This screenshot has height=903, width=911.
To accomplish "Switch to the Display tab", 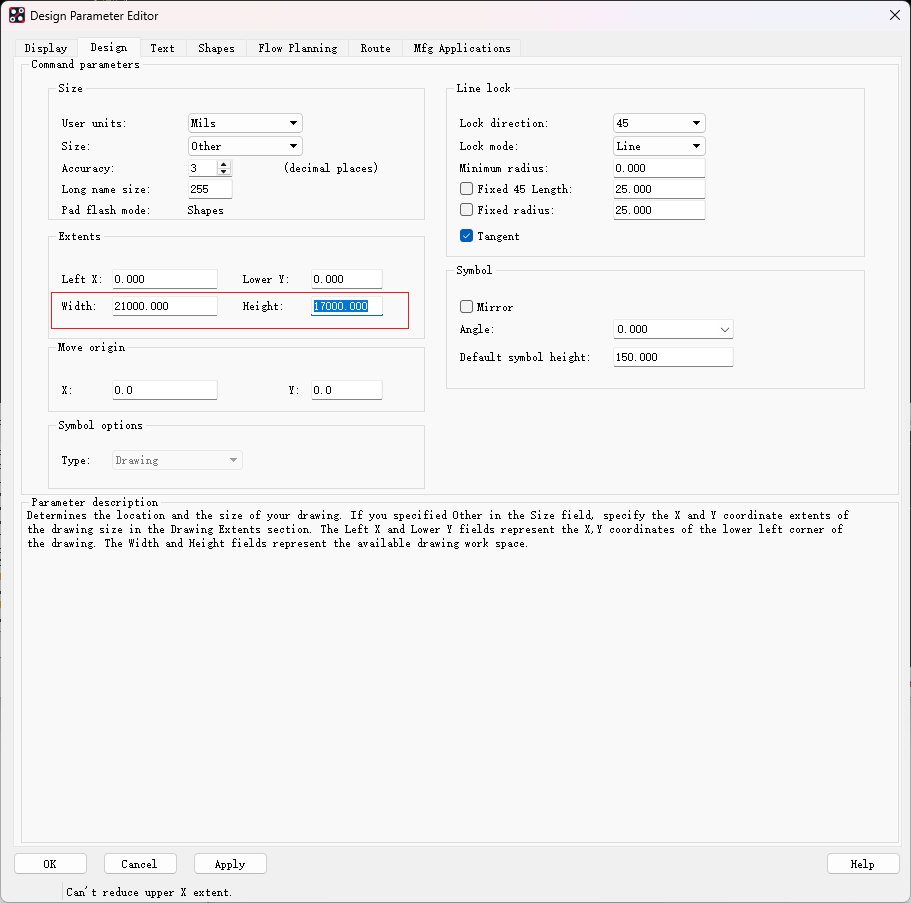I will point(45,48).
